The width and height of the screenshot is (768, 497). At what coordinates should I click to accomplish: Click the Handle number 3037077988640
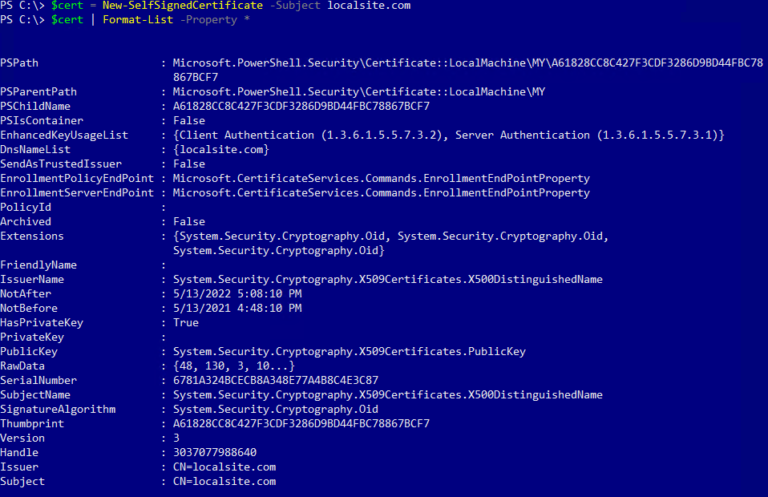pos(215,452)
